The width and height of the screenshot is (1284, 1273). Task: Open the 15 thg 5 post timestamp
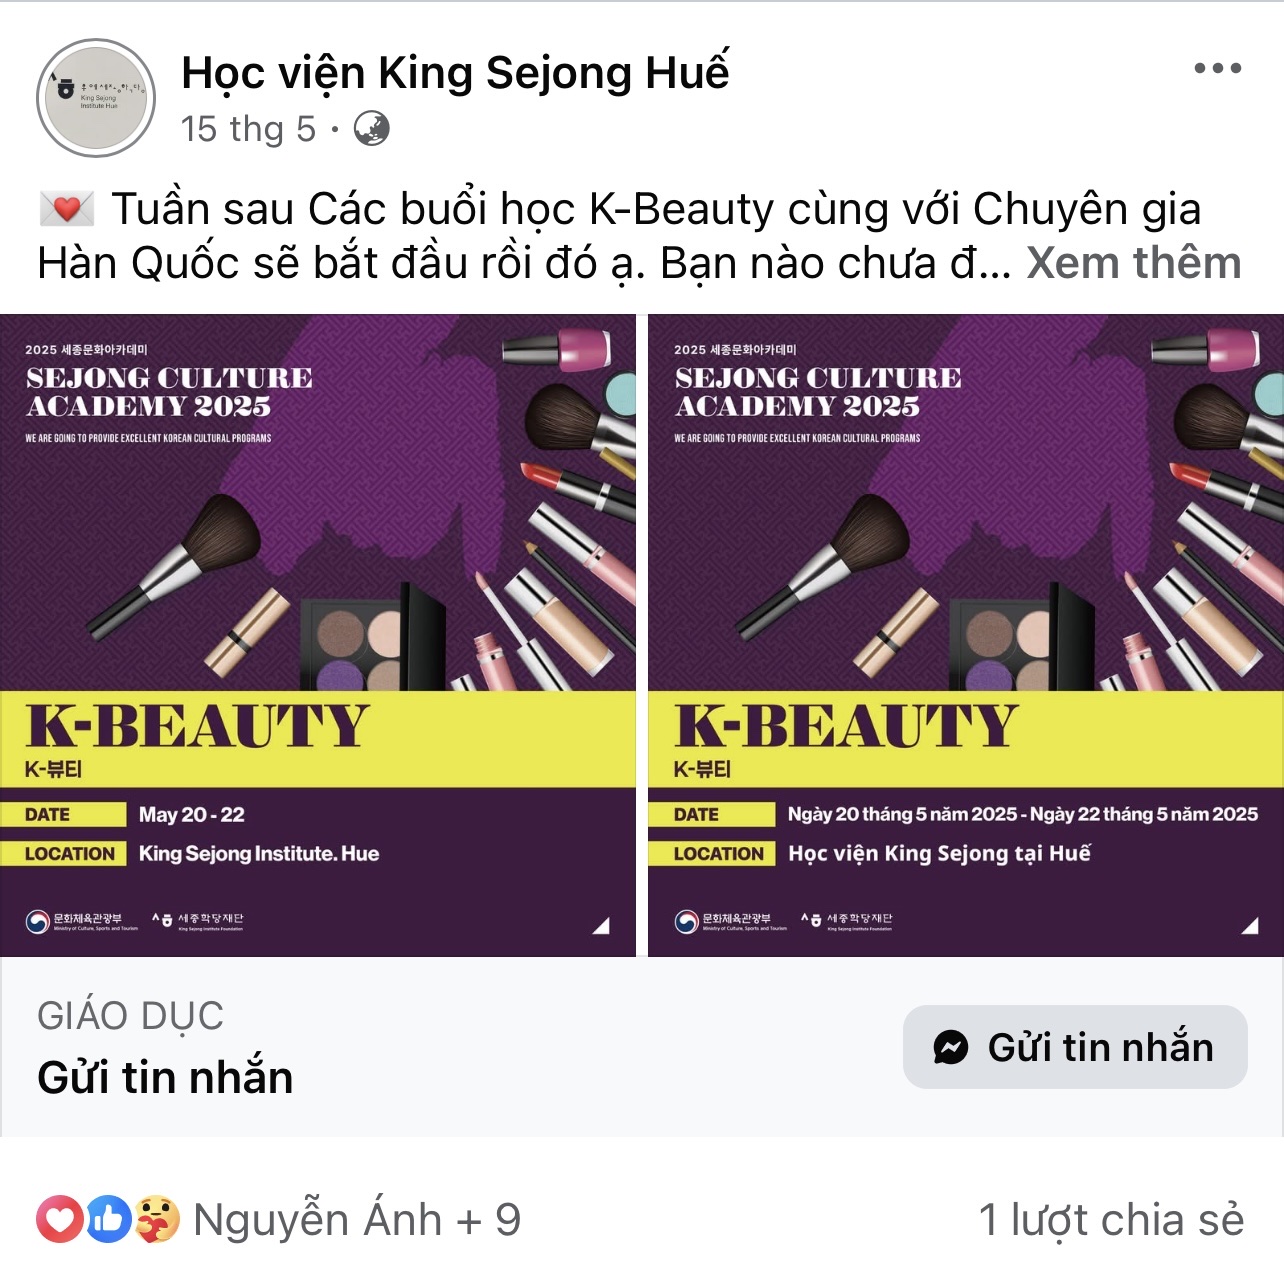(248, 129)
